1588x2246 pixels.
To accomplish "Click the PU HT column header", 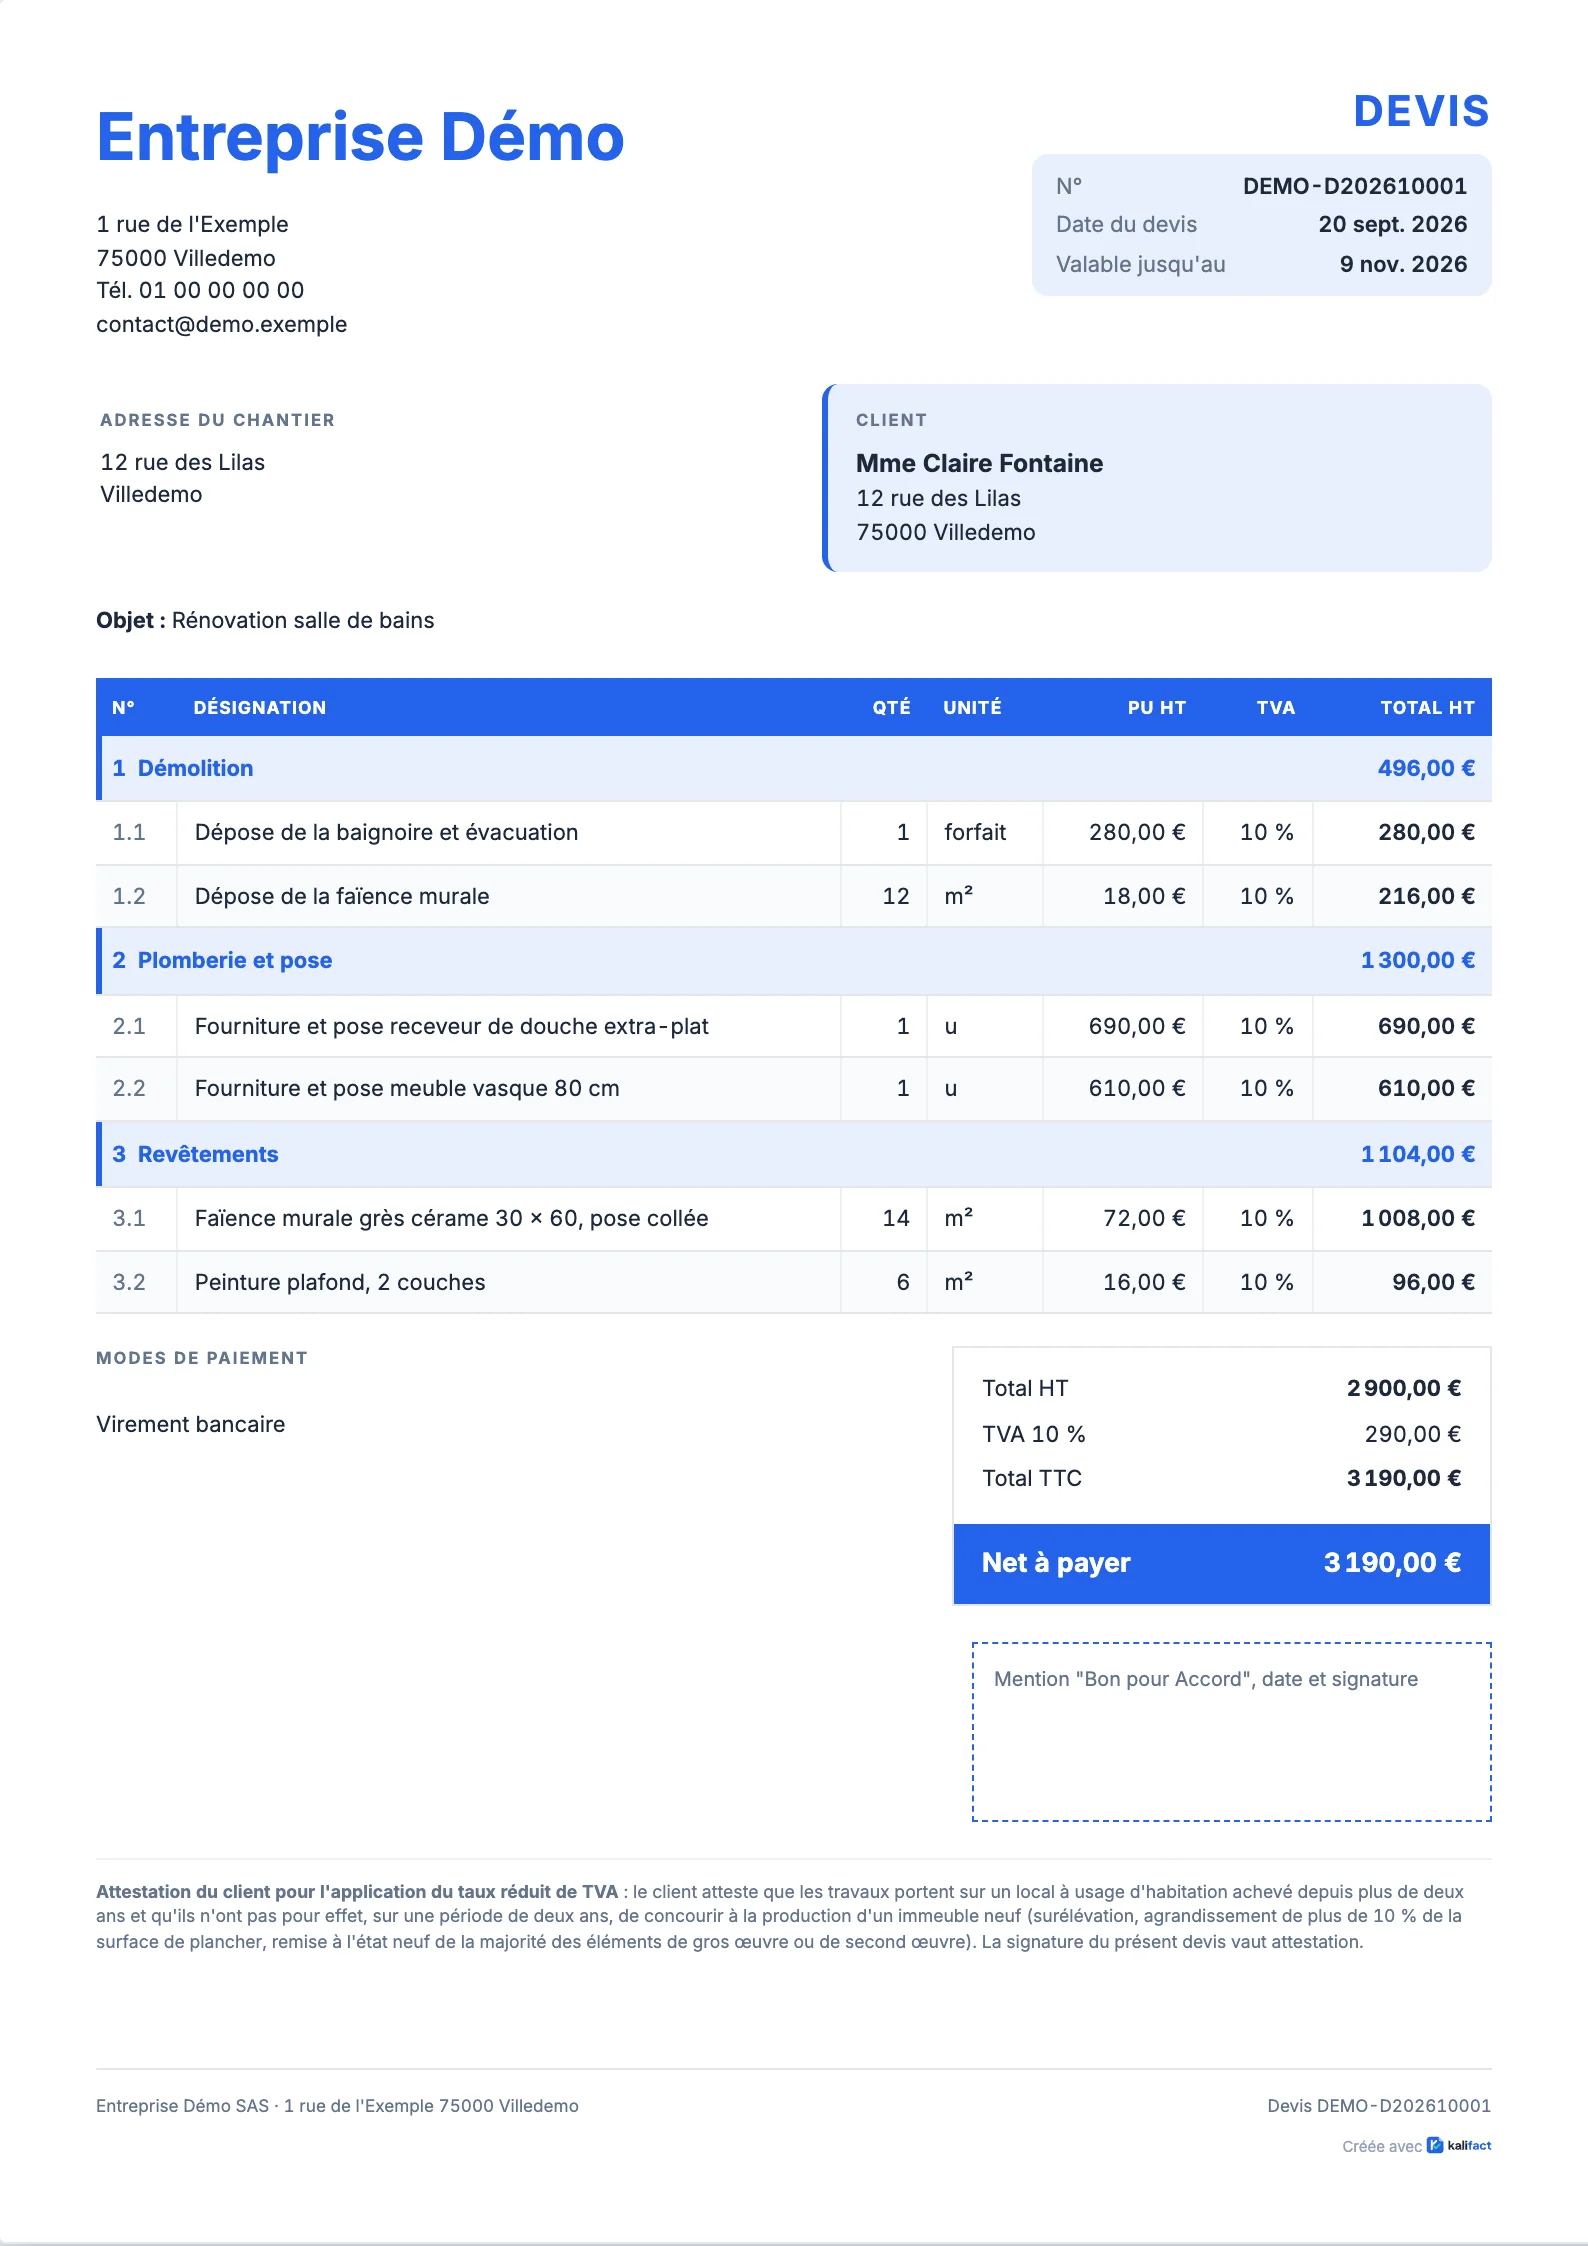I will [x=1156, y=707].
